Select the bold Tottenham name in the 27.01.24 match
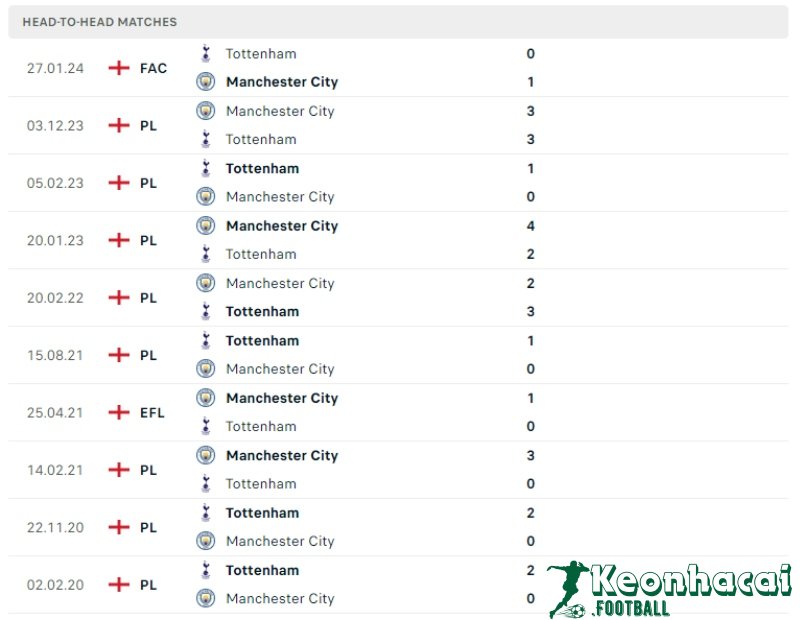800x620 pixels. coord(261,53)
